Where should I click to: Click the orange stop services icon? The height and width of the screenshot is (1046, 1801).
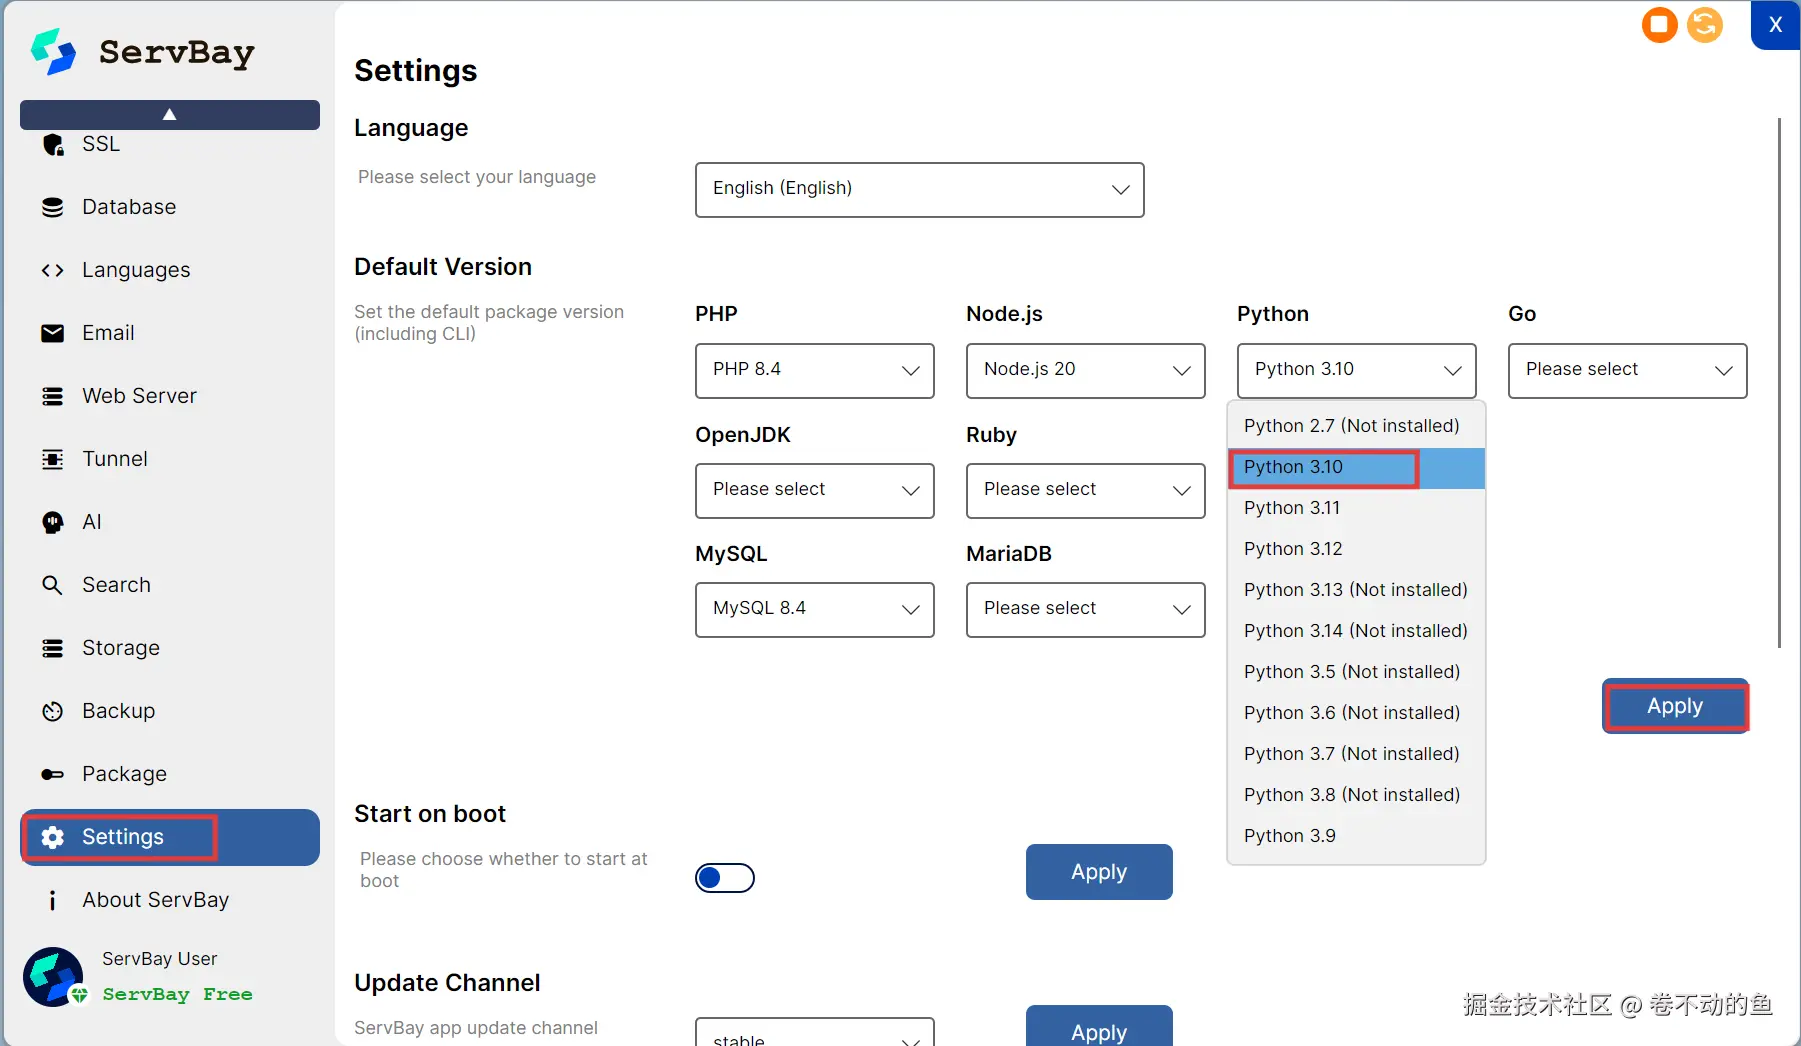click(1659, 25)
